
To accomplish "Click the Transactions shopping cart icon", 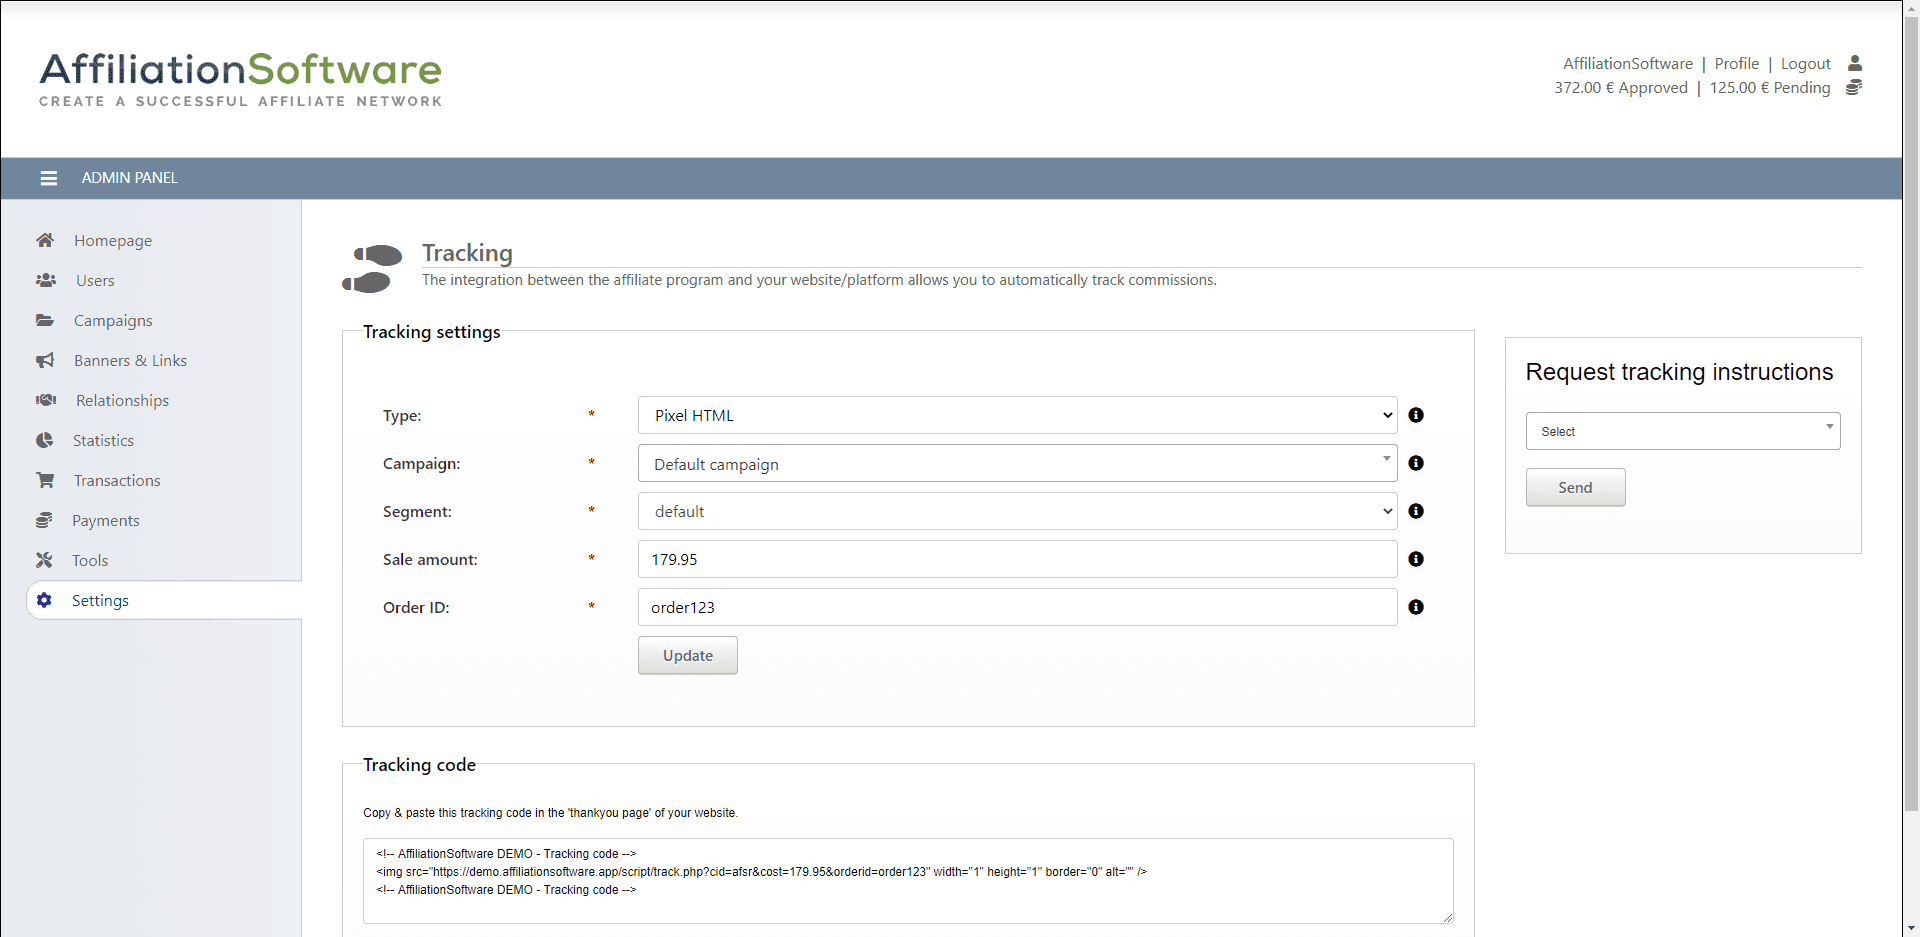I will 45,480.
